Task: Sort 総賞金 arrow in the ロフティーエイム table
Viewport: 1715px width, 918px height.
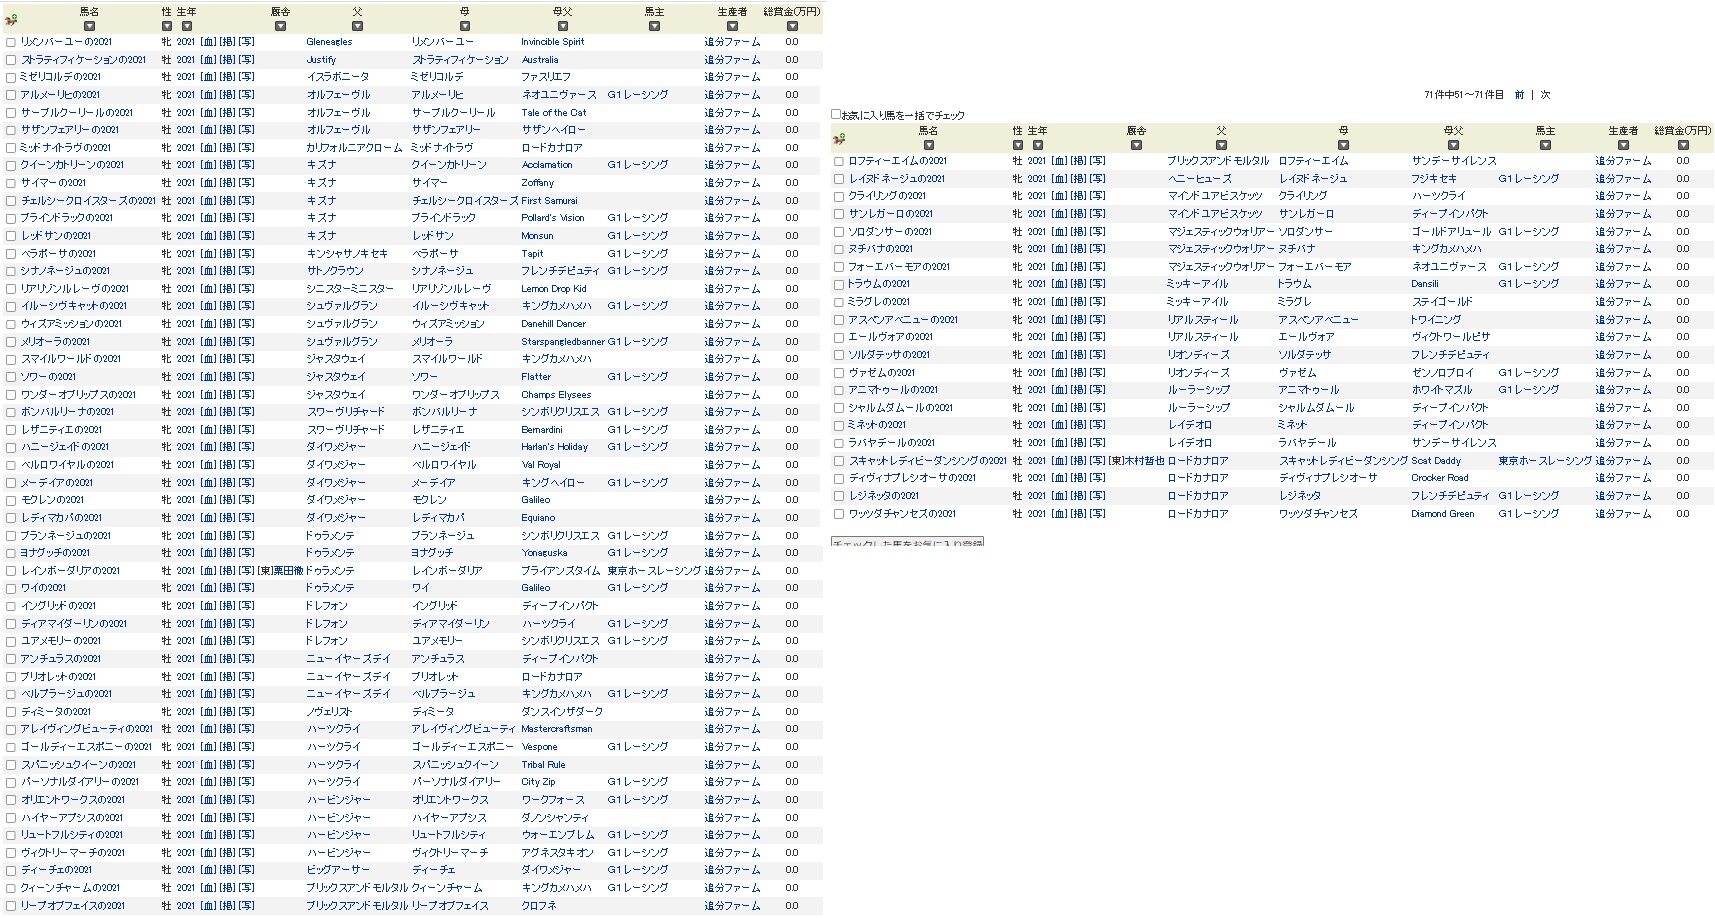Action: click(1683, 146)
